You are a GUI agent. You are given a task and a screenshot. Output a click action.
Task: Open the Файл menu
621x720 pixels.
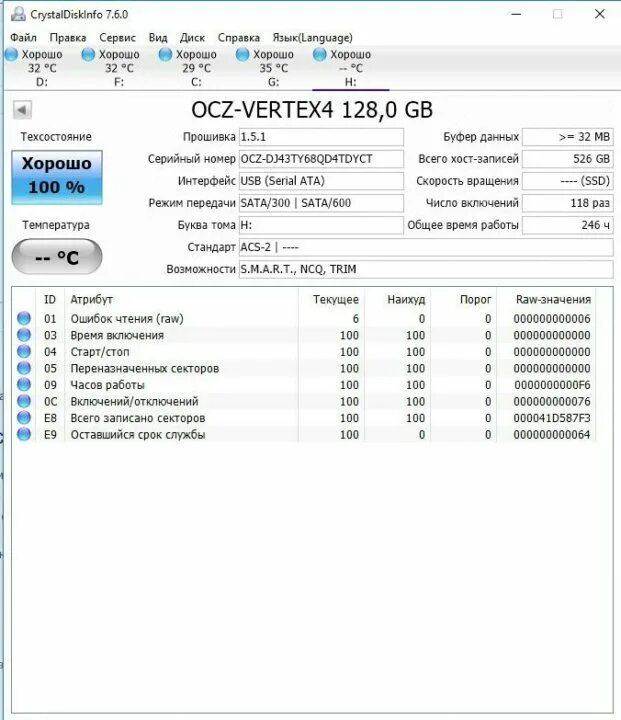pos(23,38)
